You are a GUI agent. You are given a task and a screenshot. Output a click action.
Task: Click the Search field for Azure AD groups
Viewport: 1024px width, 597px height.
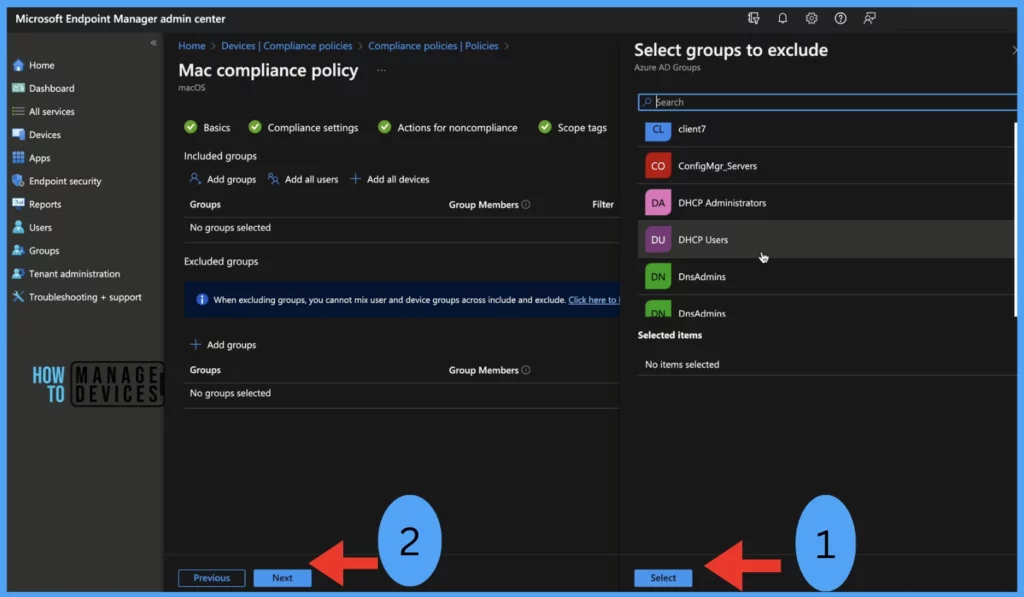pyautogui.click(x=827, y=102)
